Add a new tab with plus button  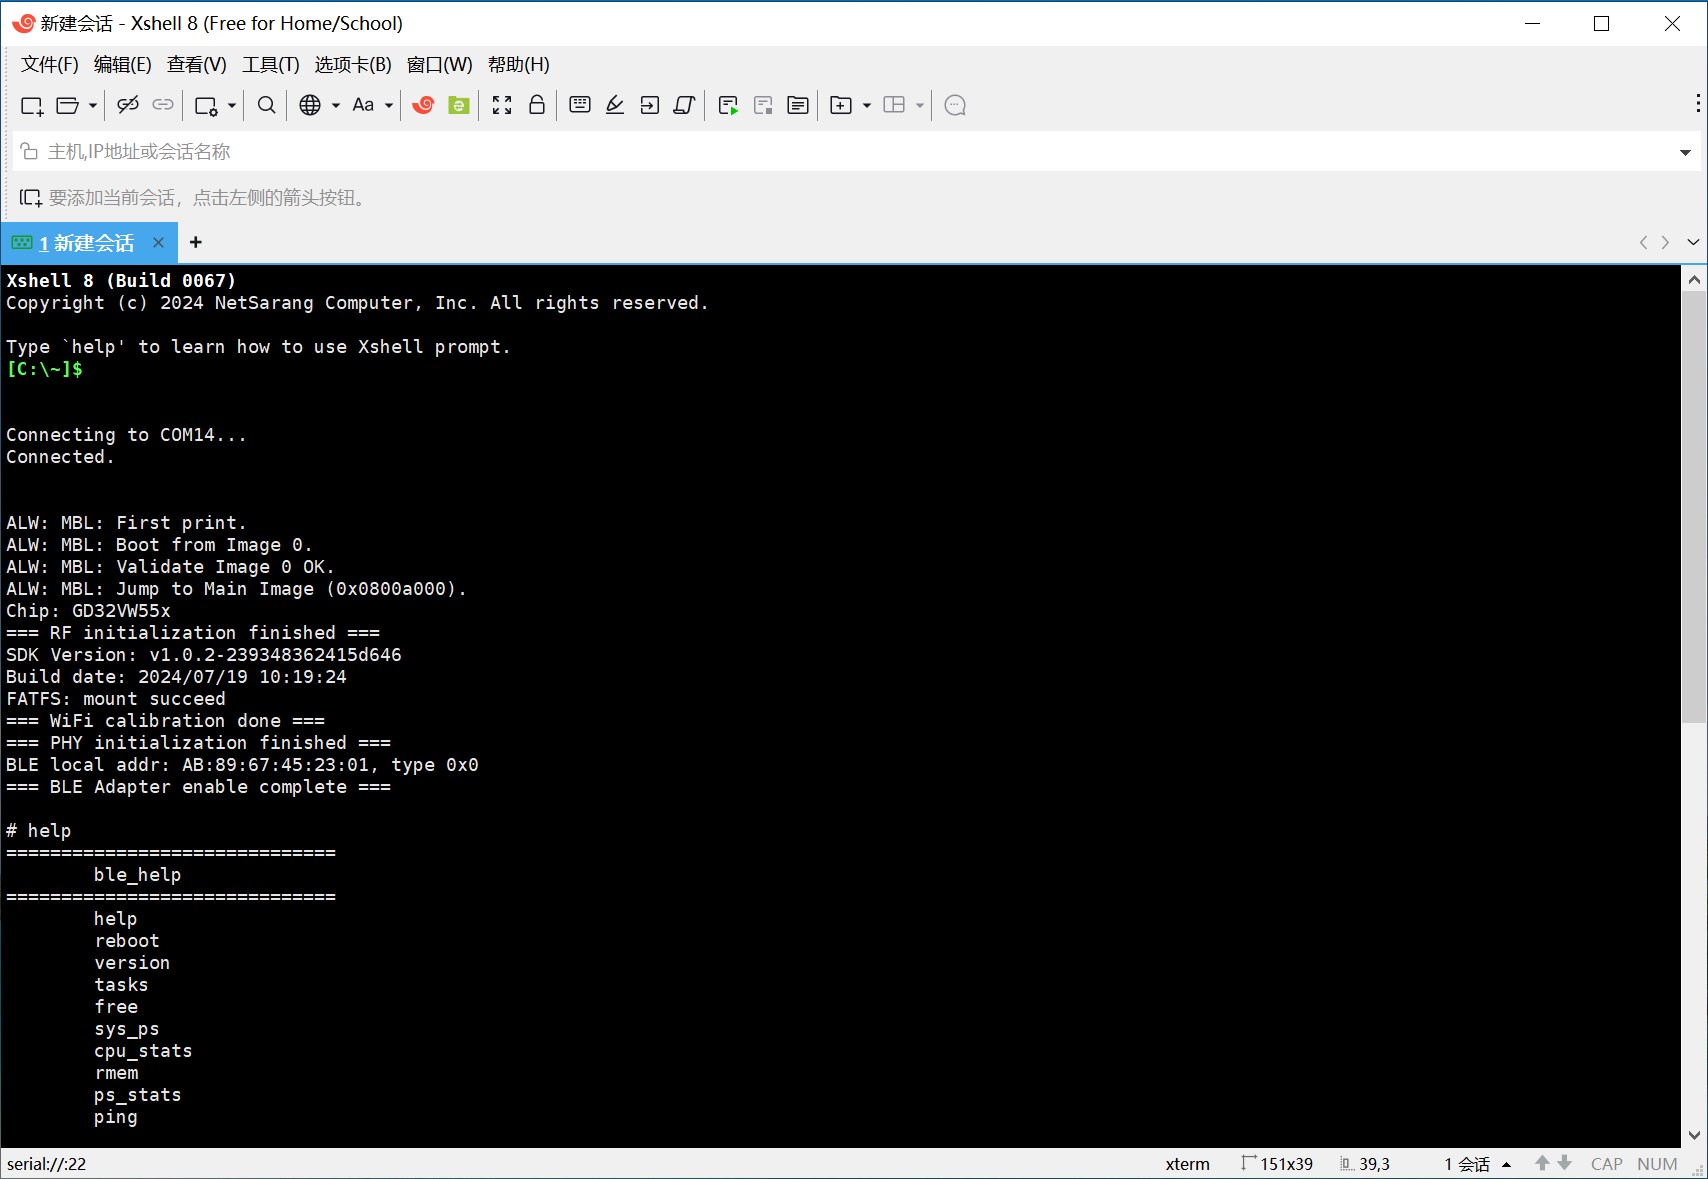click(x=196, y=242)
